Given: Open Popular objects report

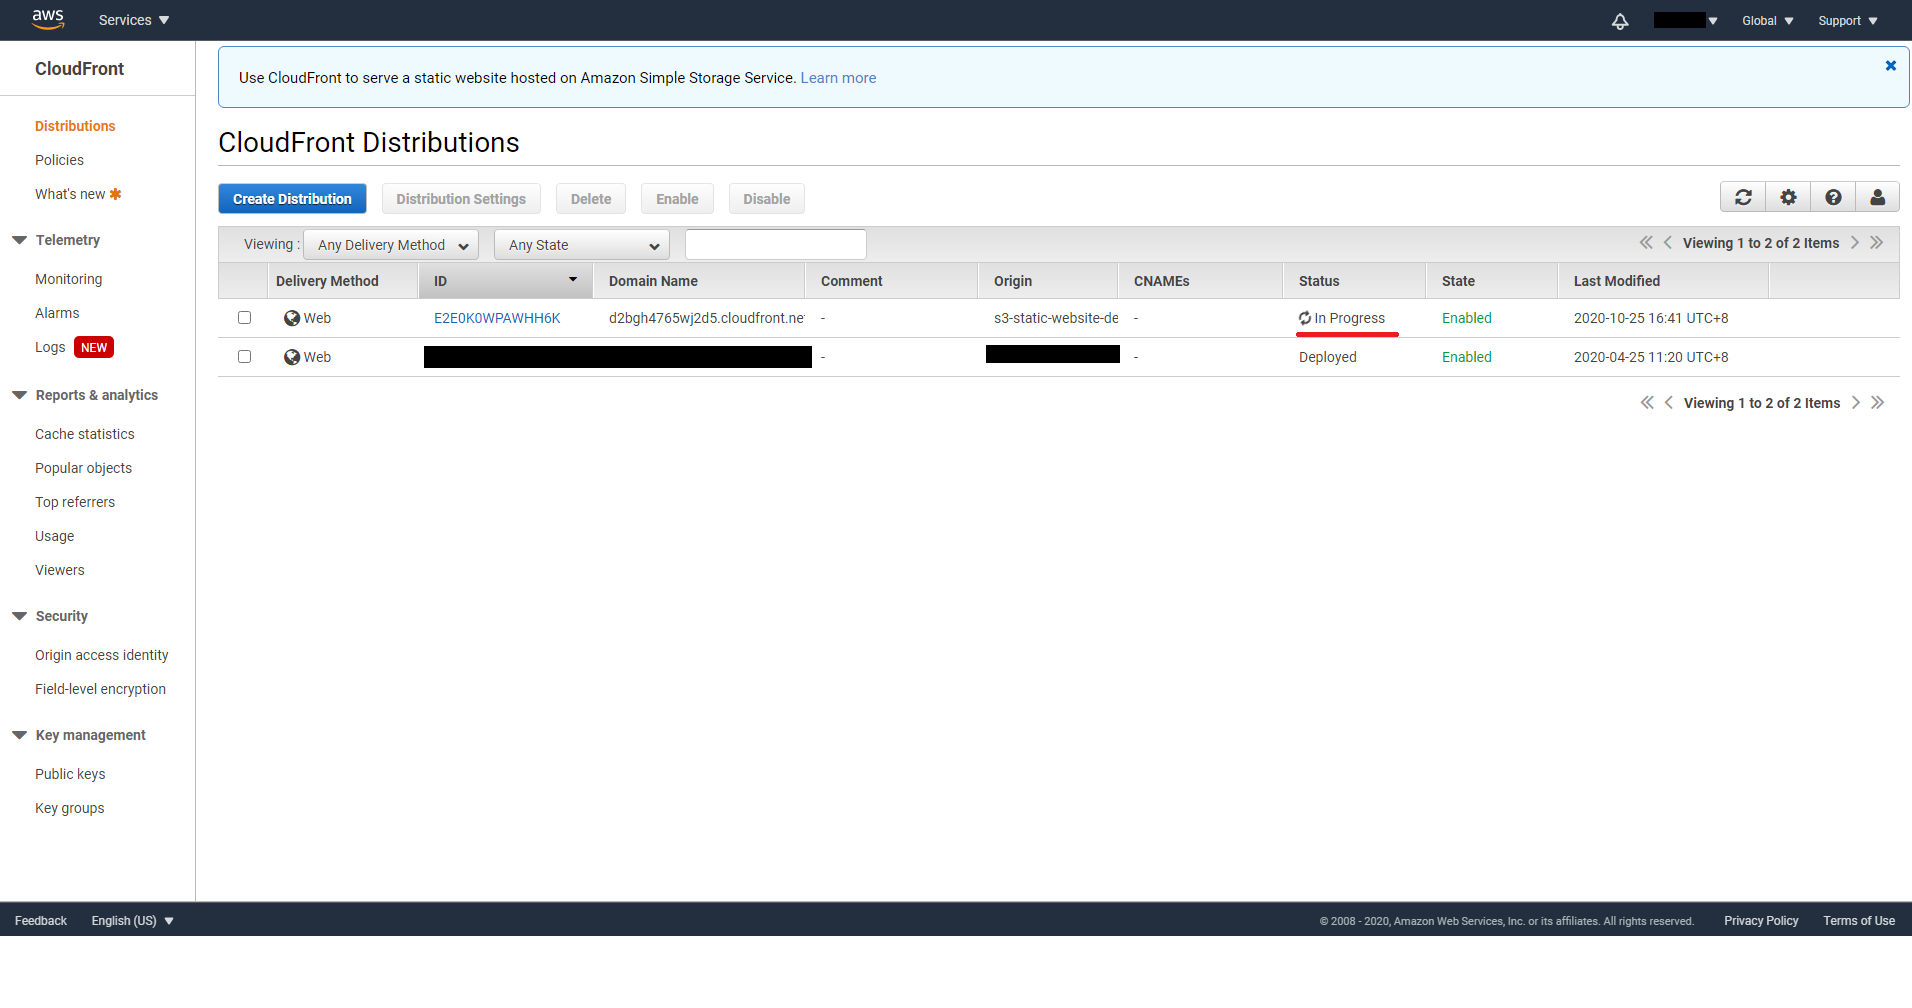Looking at the screenshot, I should point(83,468).
